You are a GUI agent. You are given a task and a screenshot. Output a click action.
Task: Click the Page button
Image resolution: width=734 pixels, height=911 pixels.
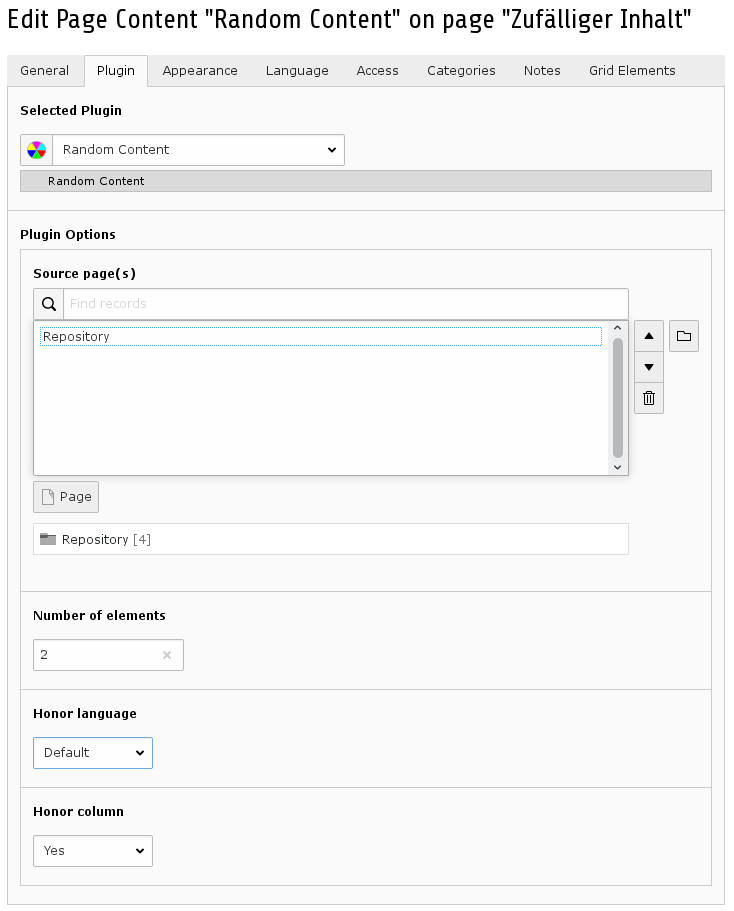pyautogui.click(x=66, y=497)
